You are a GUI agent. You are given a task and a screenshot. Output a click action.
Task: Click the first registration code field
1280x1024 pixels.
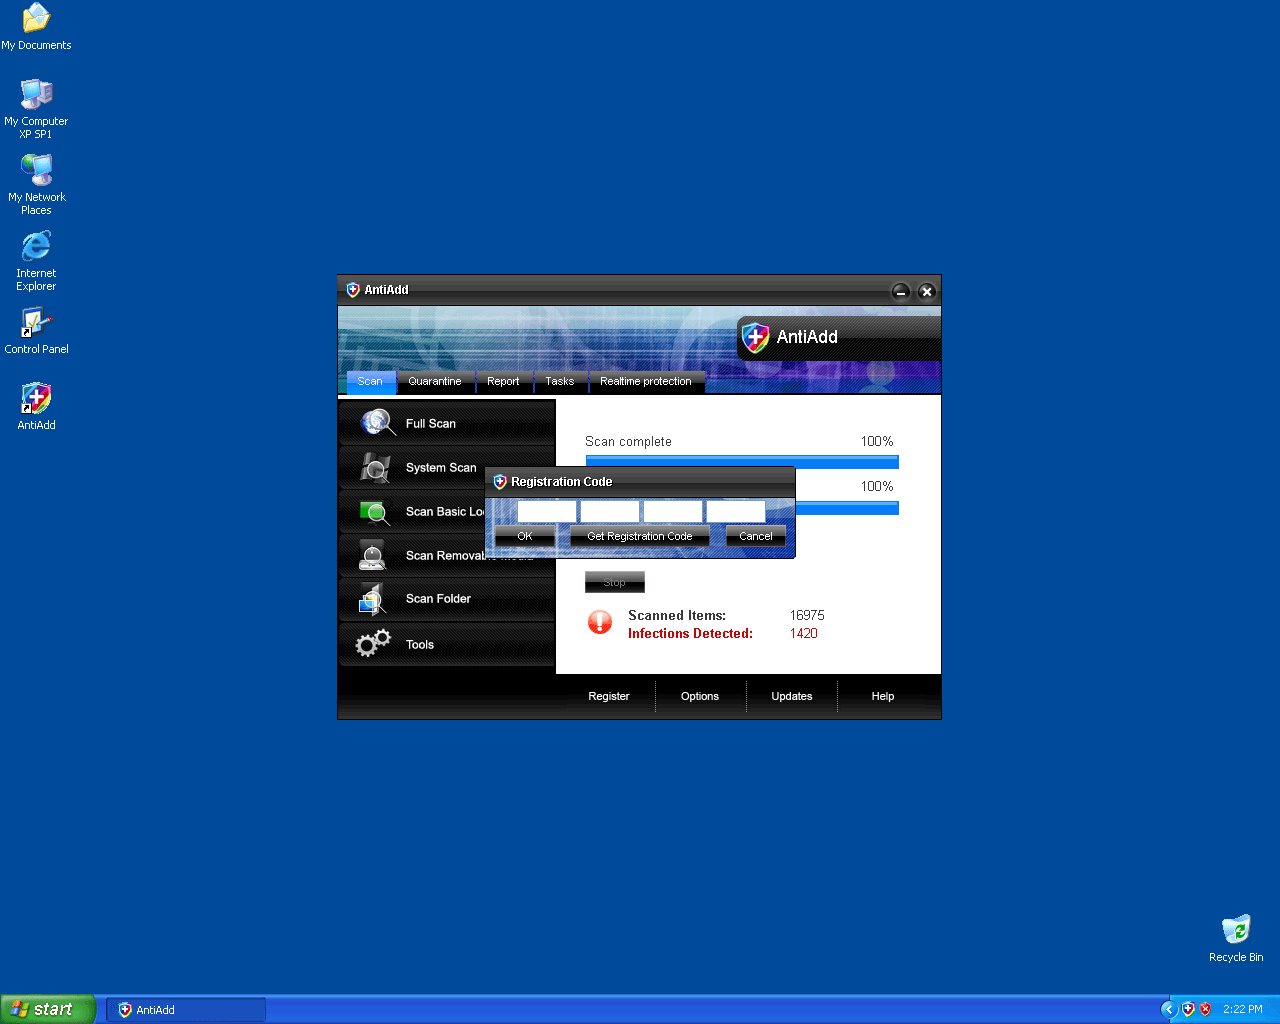point(546,511)
